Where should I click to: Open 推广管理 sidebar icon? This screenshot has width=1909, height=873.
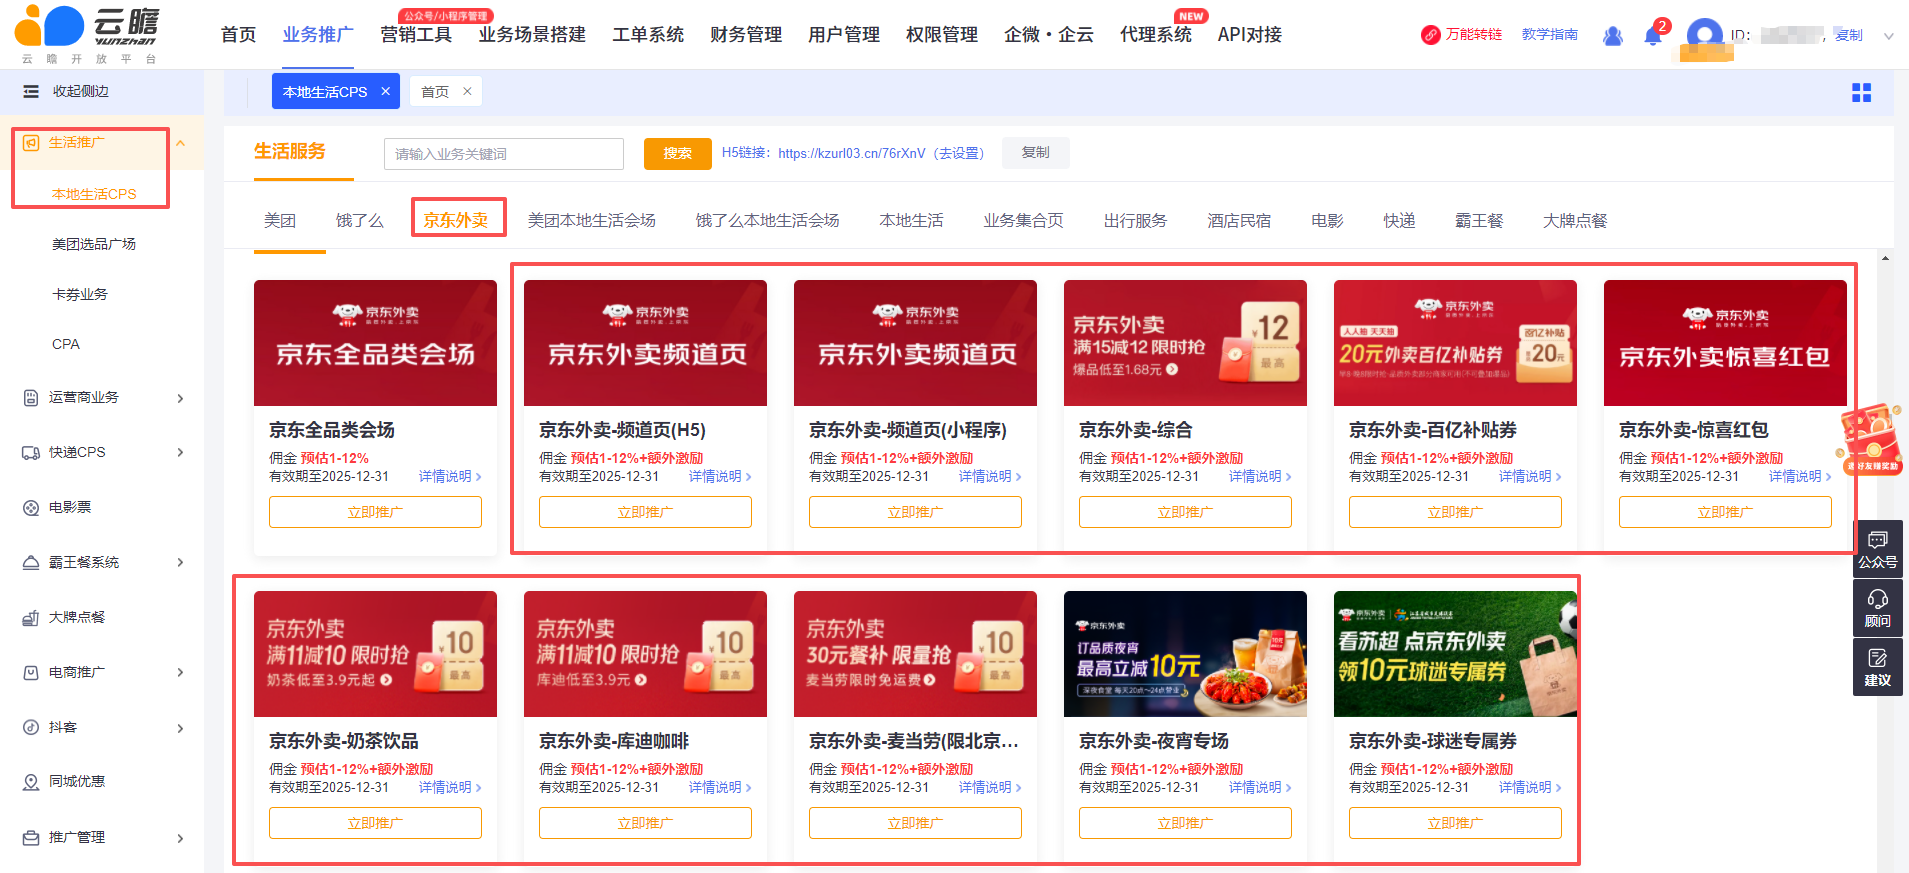(x=31, y=838)
